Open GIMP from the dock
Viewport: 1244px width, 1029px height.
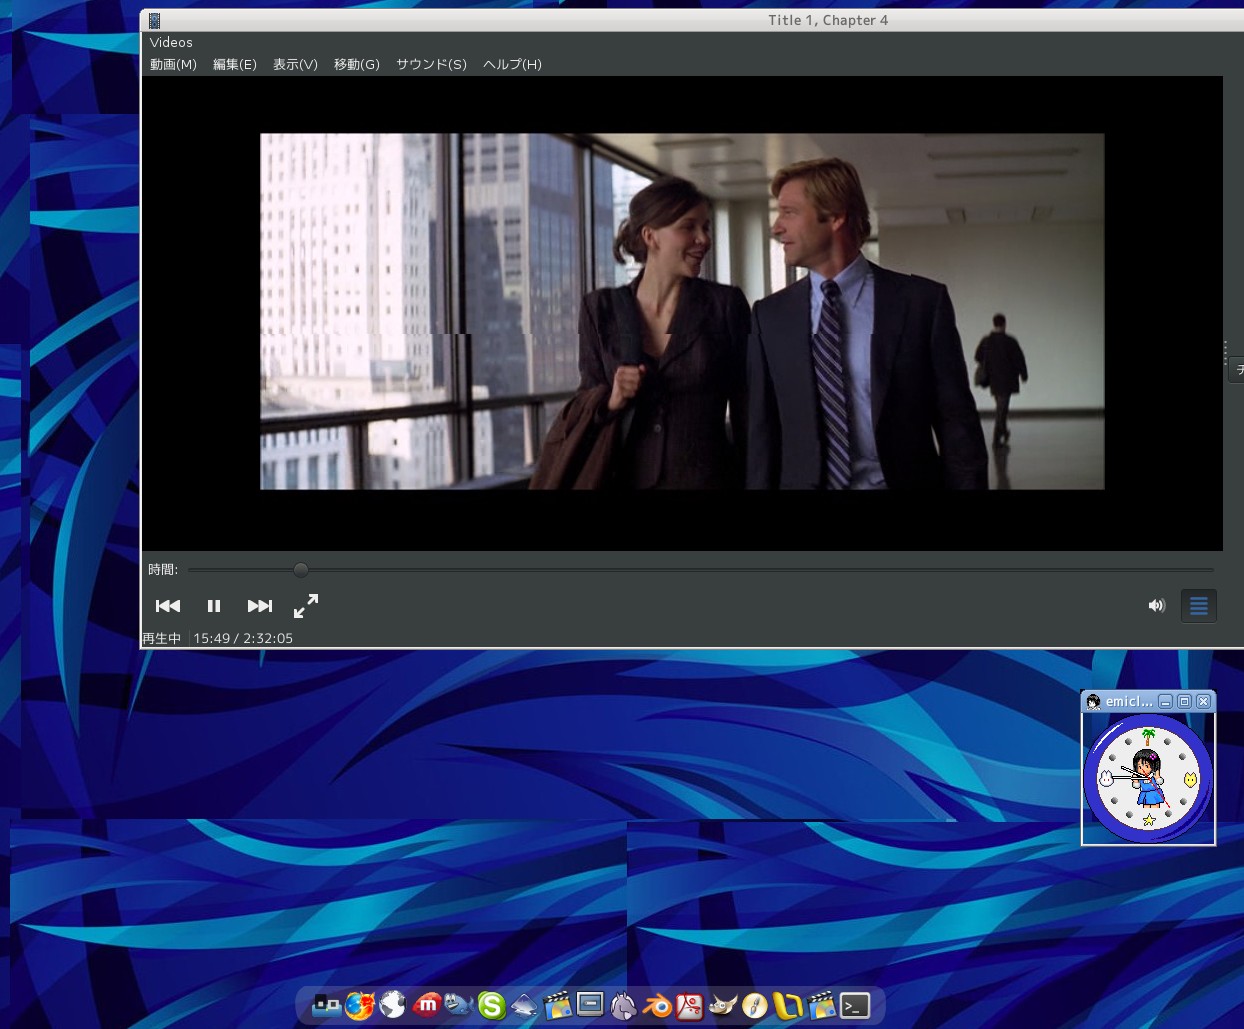pos(722,1005)
